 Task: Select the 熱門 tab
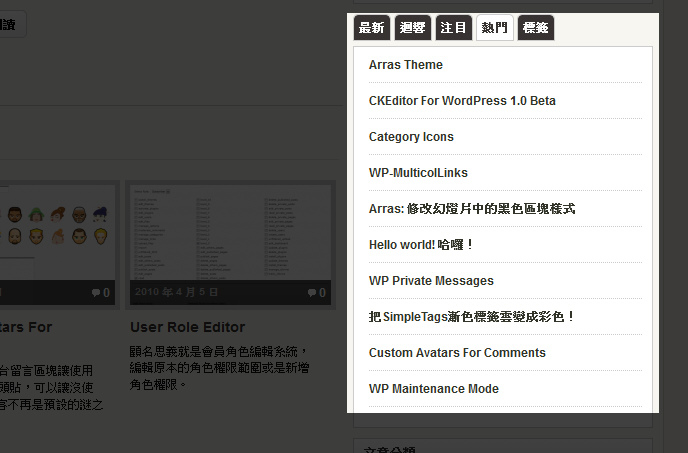point(494,28)
